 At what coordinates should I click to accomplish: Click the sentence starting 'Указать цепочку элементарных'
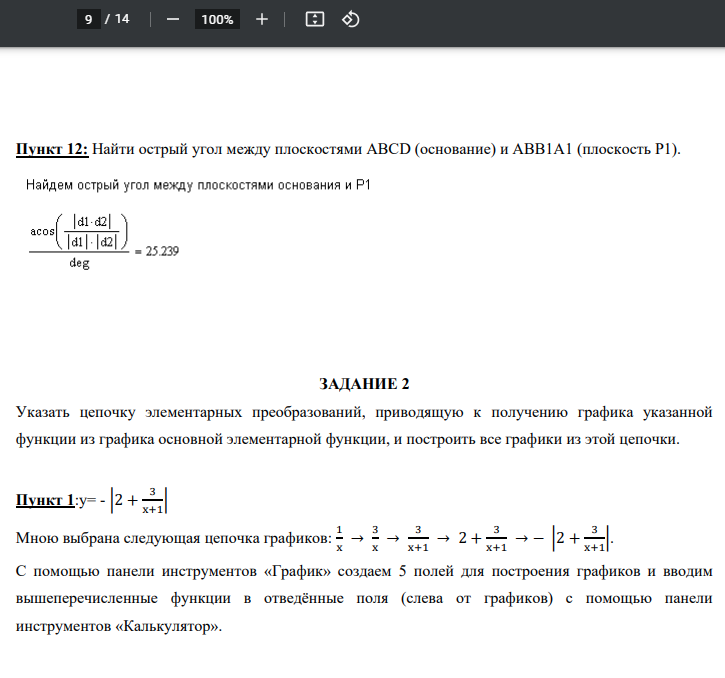364,425
